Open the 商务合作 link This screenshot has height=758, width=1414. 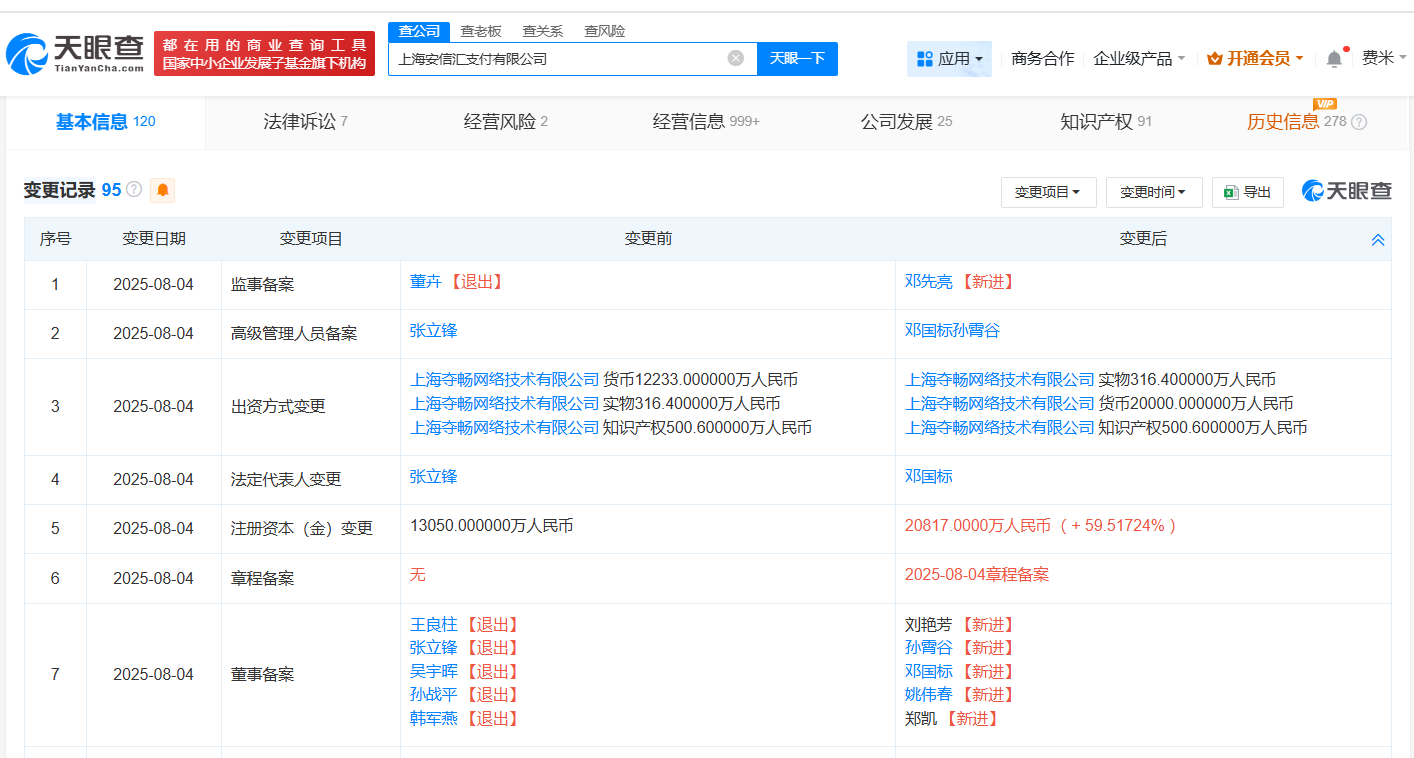tap(1043, 59)
